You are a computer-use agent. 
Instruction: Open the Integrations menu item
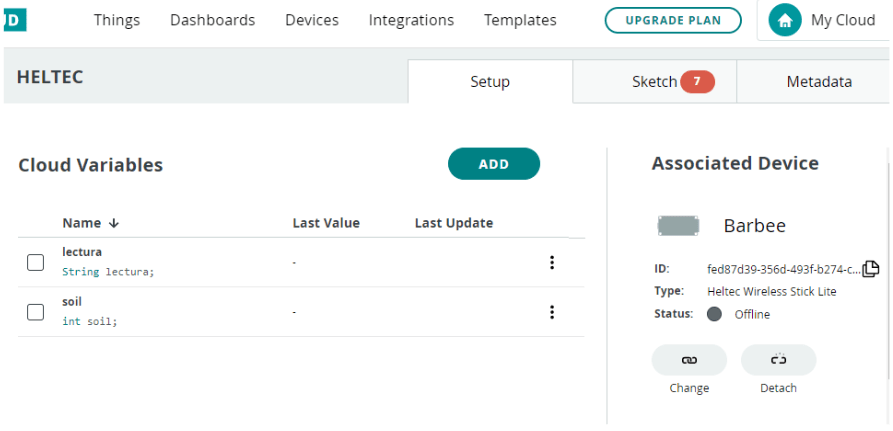[x=411, y=20]
